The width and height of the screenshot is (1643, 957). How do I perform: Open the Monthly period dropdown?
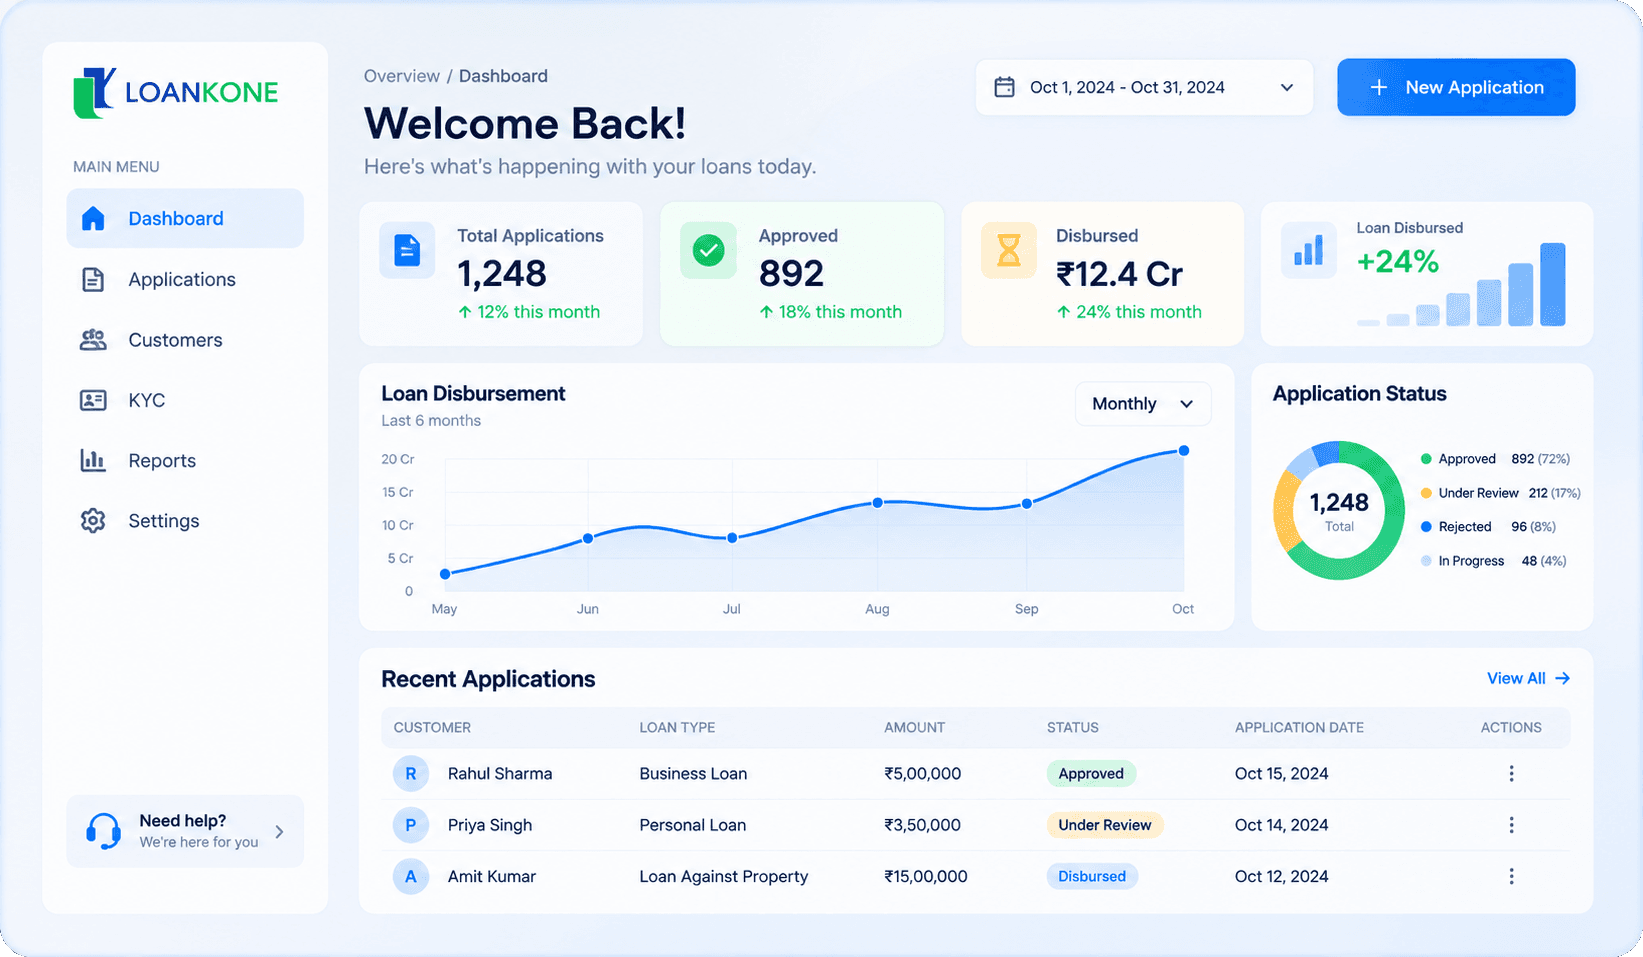click(x=1143, y=404)
